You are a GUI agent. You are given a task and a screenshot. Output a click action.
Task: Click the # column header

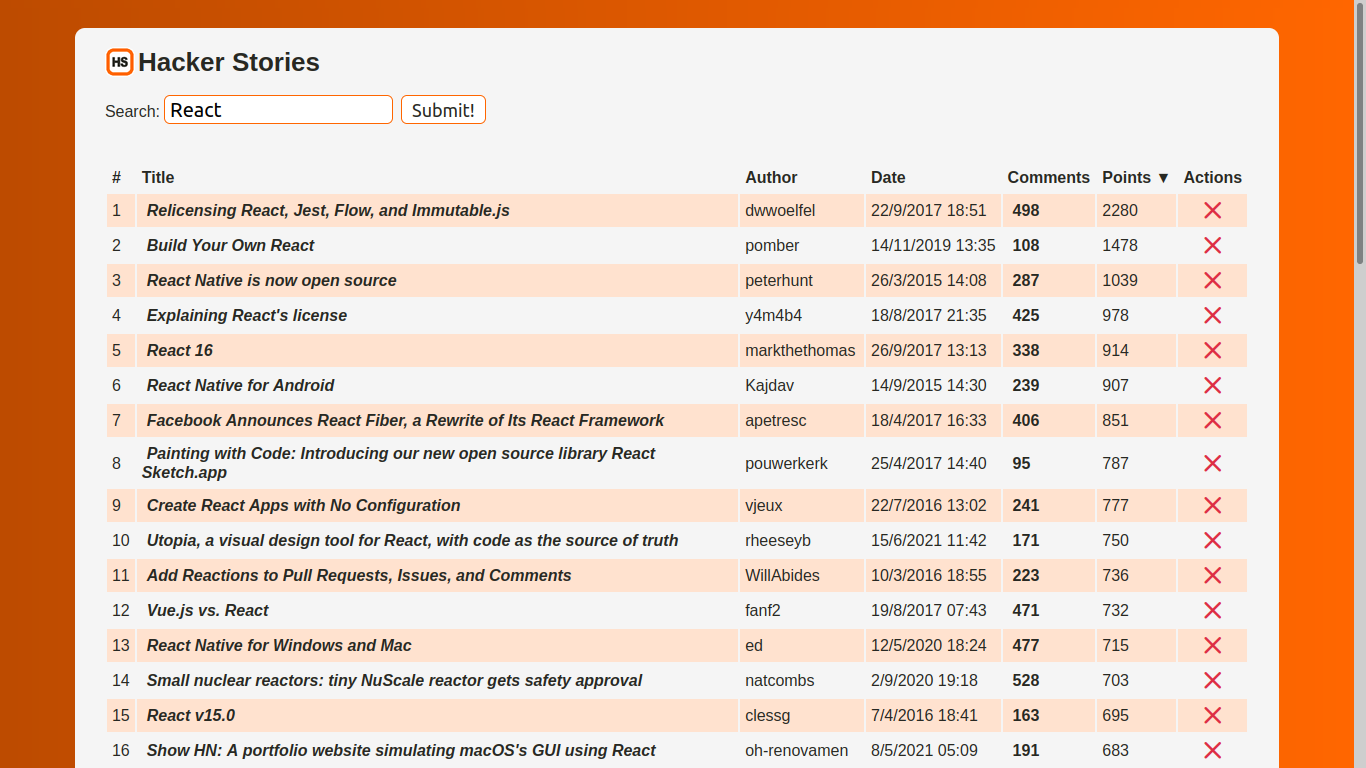point(116,177)
